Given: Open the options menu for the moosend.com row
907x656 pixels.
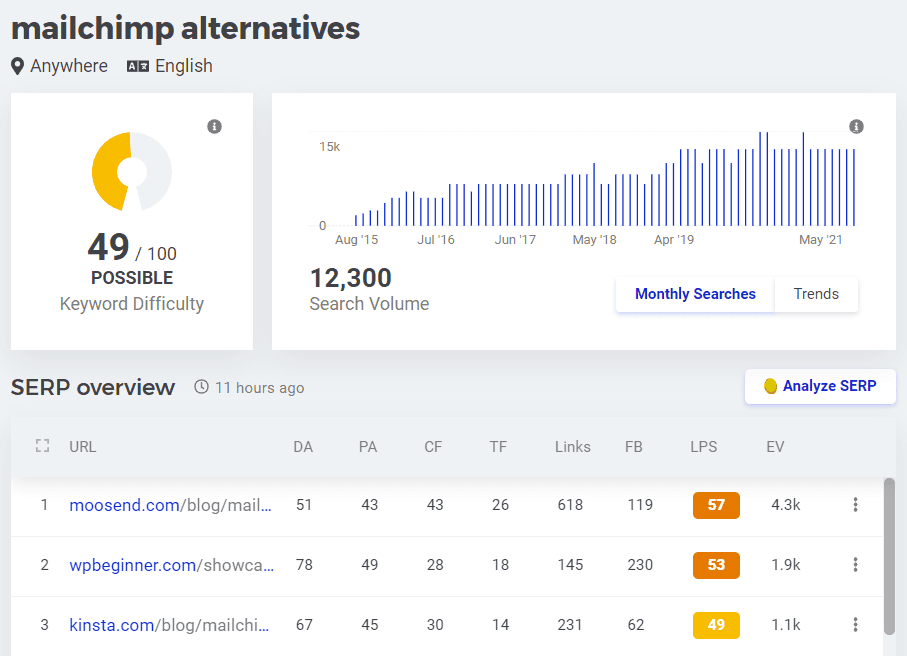Looking at the screenshot, I should click(x=856, y=505).
